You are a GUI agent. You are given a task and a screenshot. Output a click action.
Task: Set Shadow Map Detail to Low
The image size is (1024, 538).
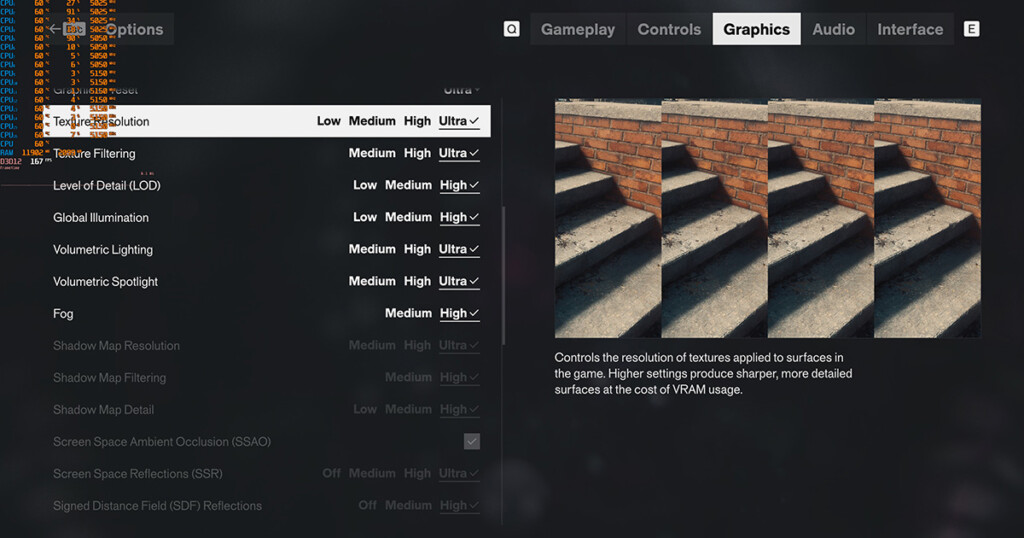[x=365, y=409]
